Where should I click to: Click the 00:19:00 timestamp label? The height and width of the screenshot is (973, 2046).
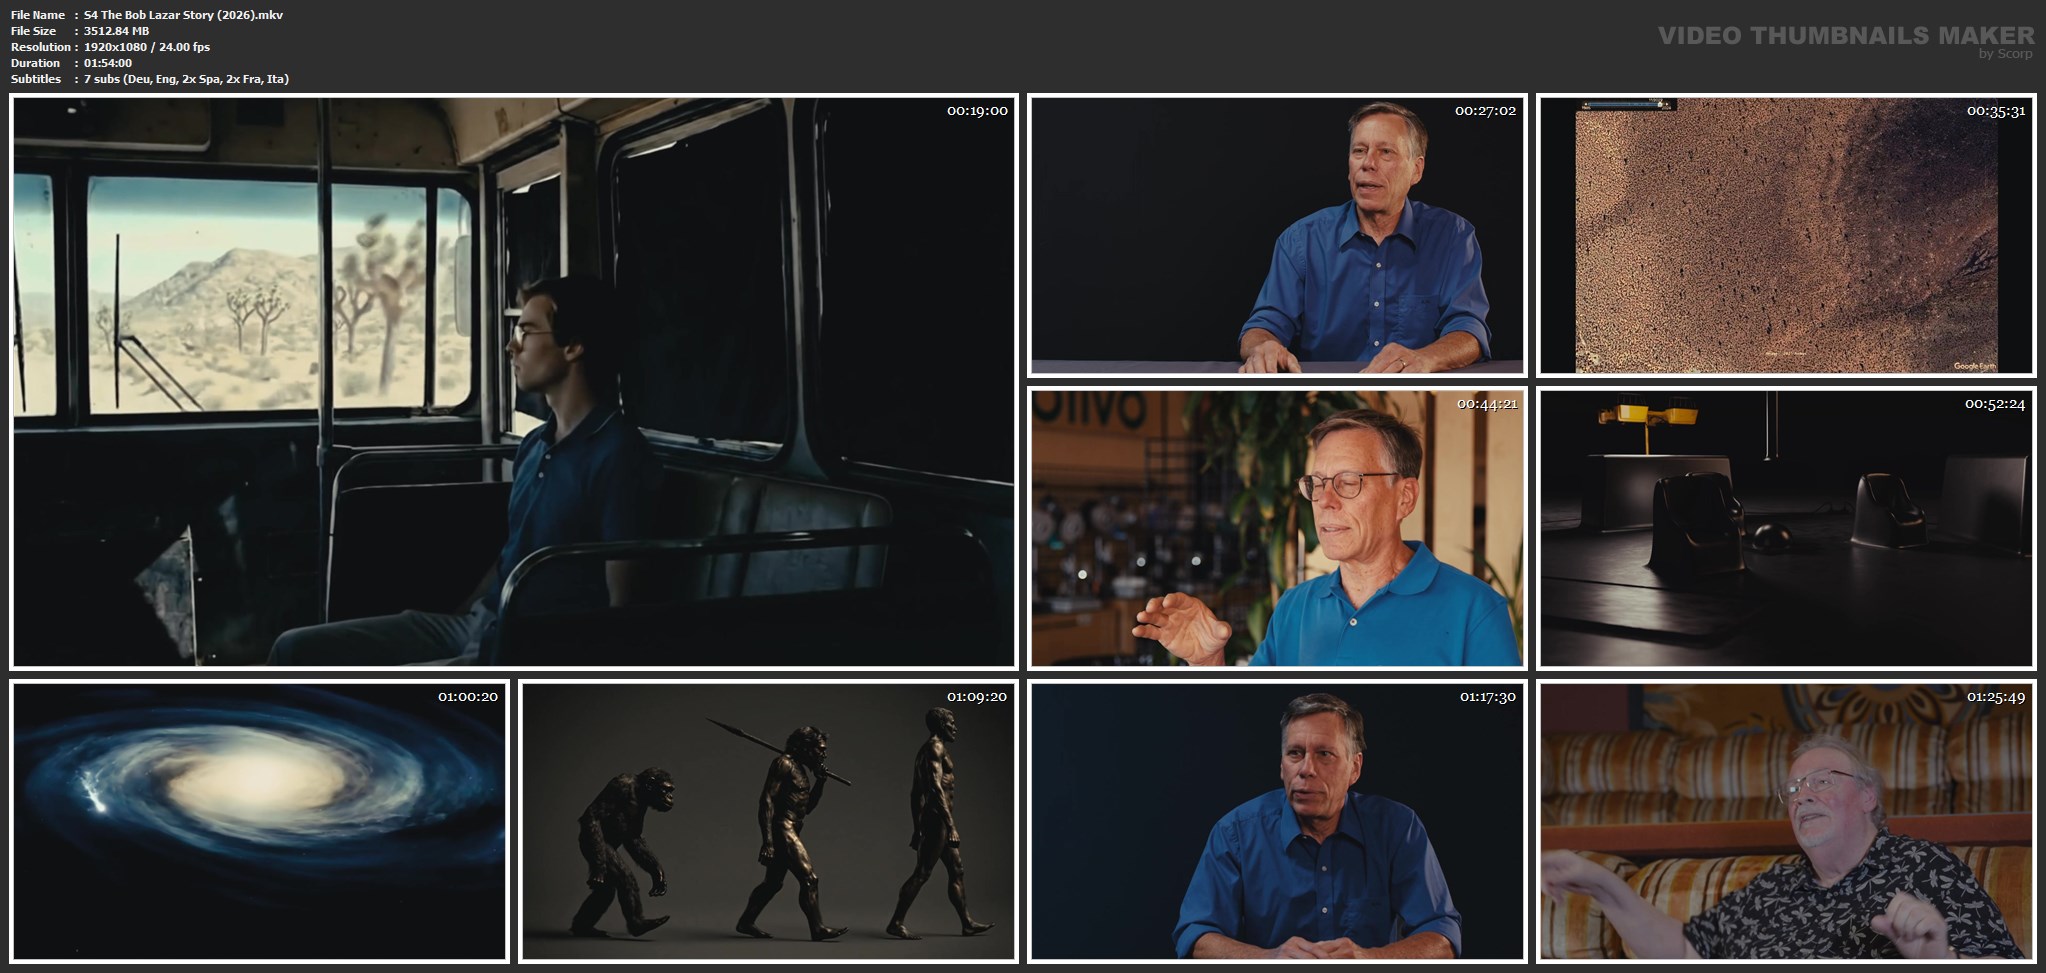click(976, 111)
